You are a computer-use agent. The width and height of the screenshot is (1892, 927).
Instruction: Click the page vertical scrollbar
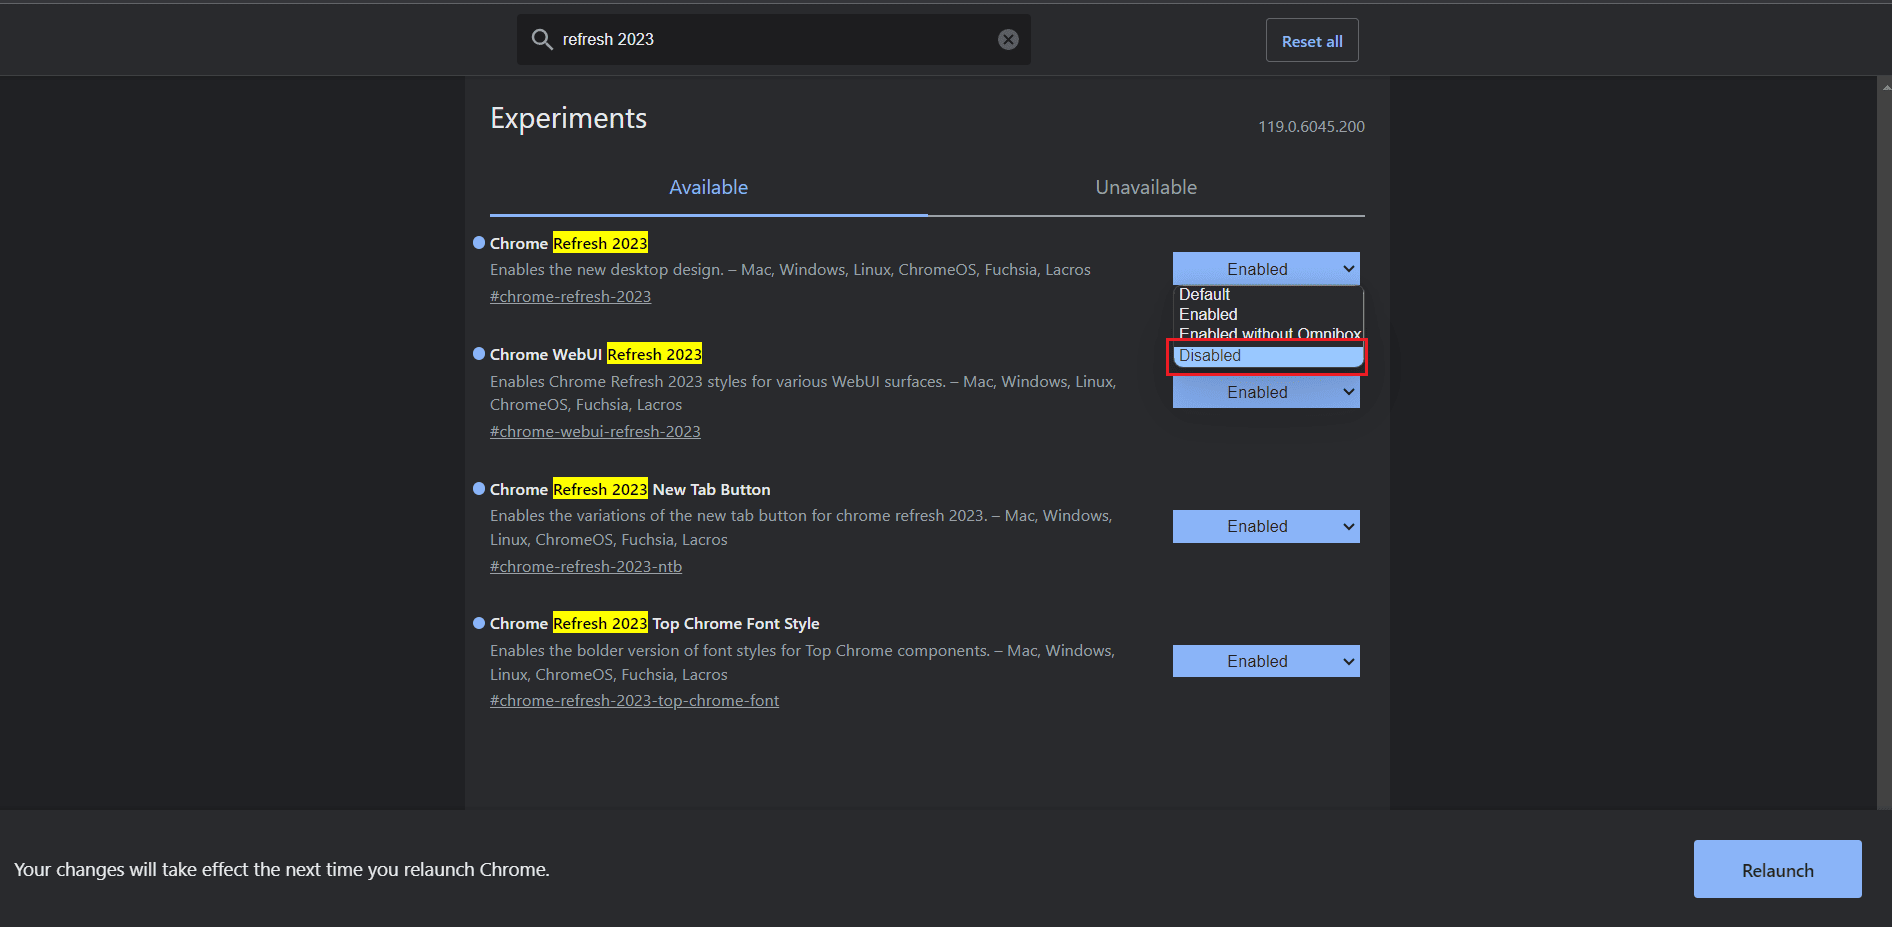point(1885,444)
